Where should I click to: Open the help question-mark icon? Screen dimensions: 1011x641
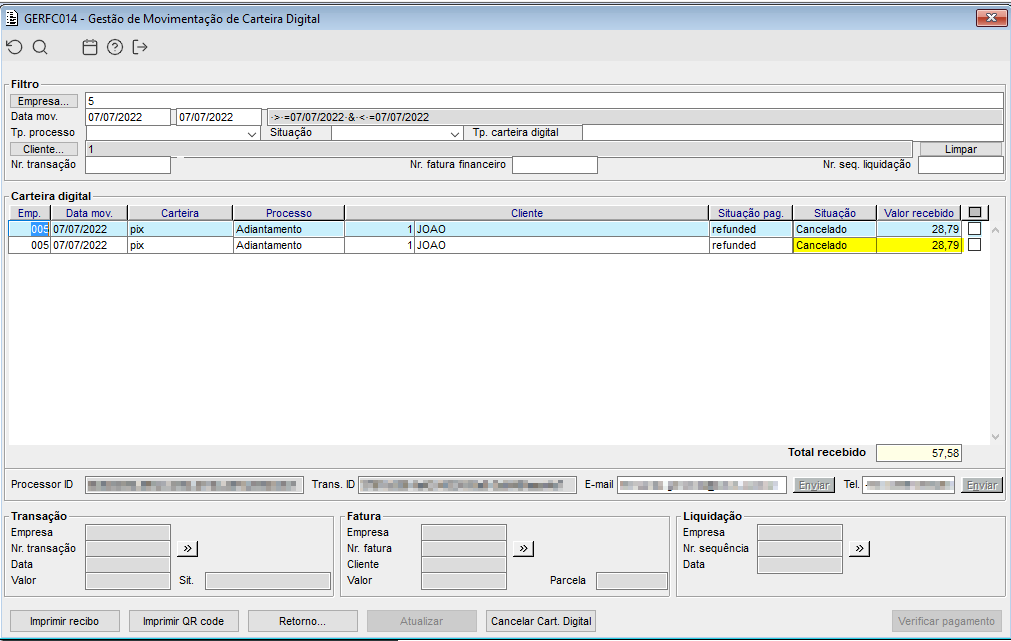(x=115, y=47)
